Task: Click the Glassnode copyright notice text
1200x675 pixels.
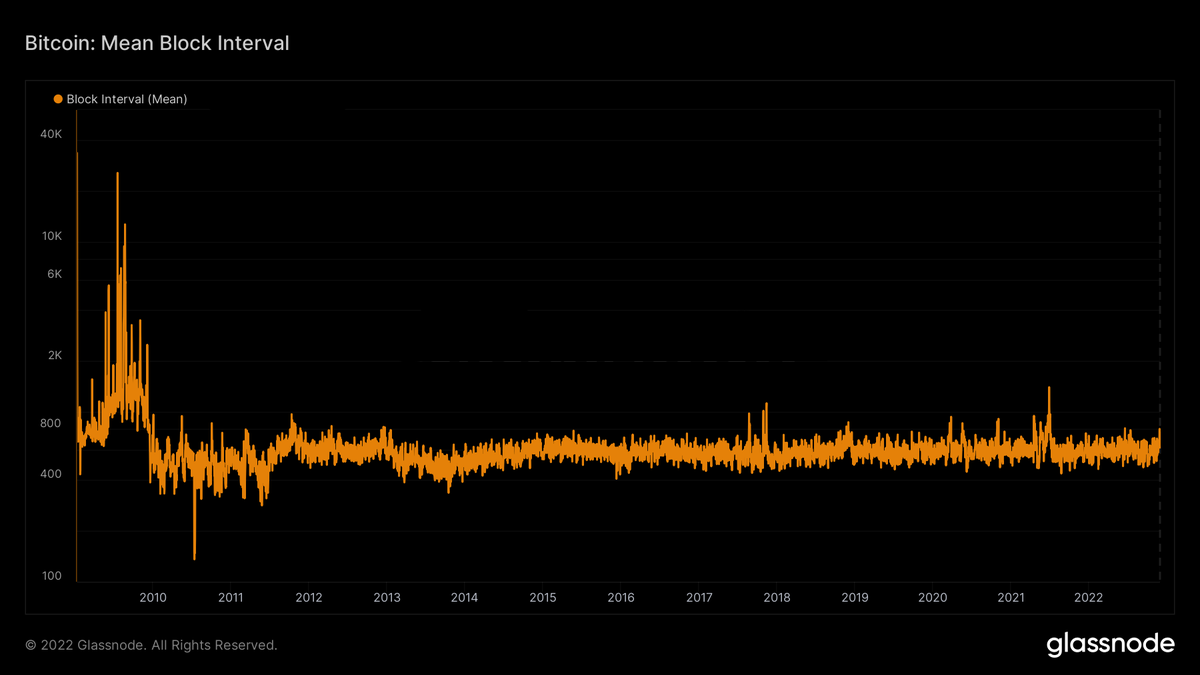Action: (151, 645)
